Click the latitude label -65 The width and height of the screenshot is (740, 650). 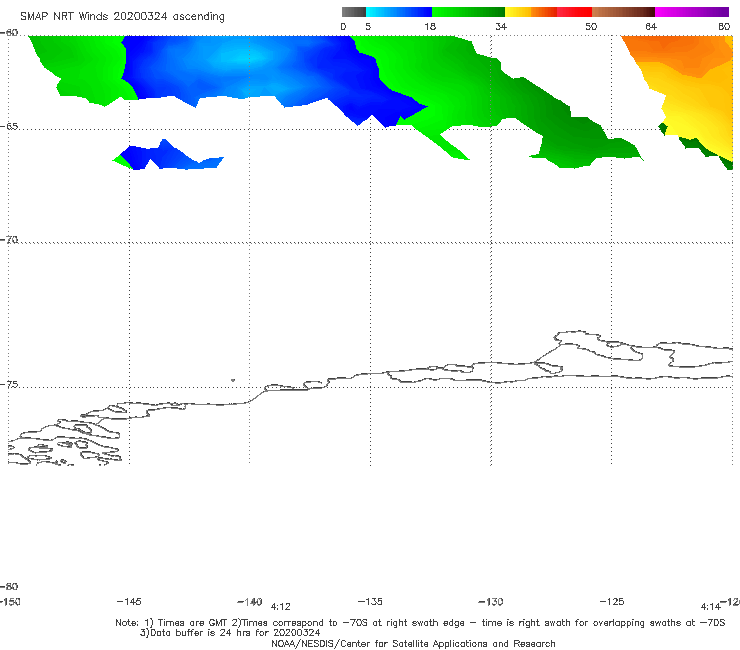pos(9,127)
